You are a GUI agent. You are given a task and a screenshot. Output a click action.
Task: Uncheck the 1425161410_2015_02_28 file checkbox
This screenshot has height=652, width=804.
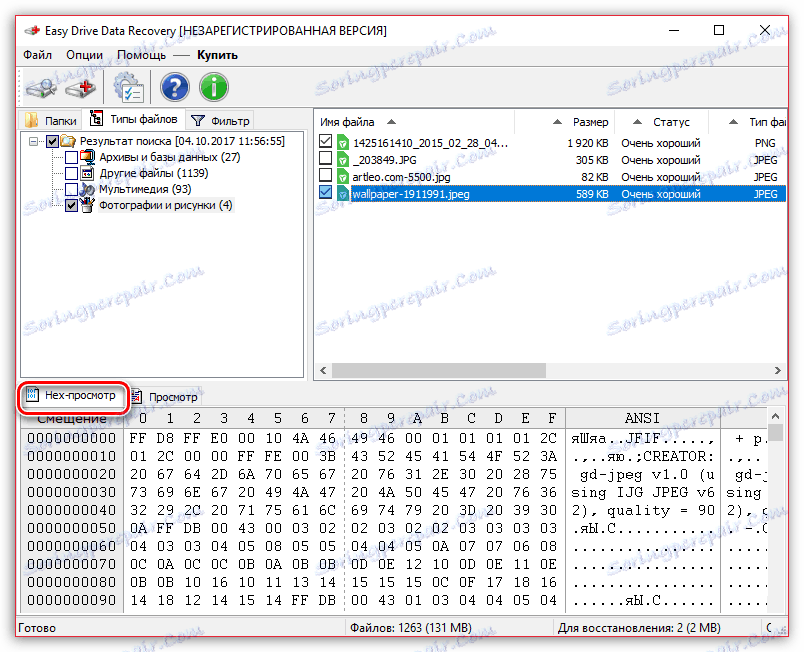[326, 141]
